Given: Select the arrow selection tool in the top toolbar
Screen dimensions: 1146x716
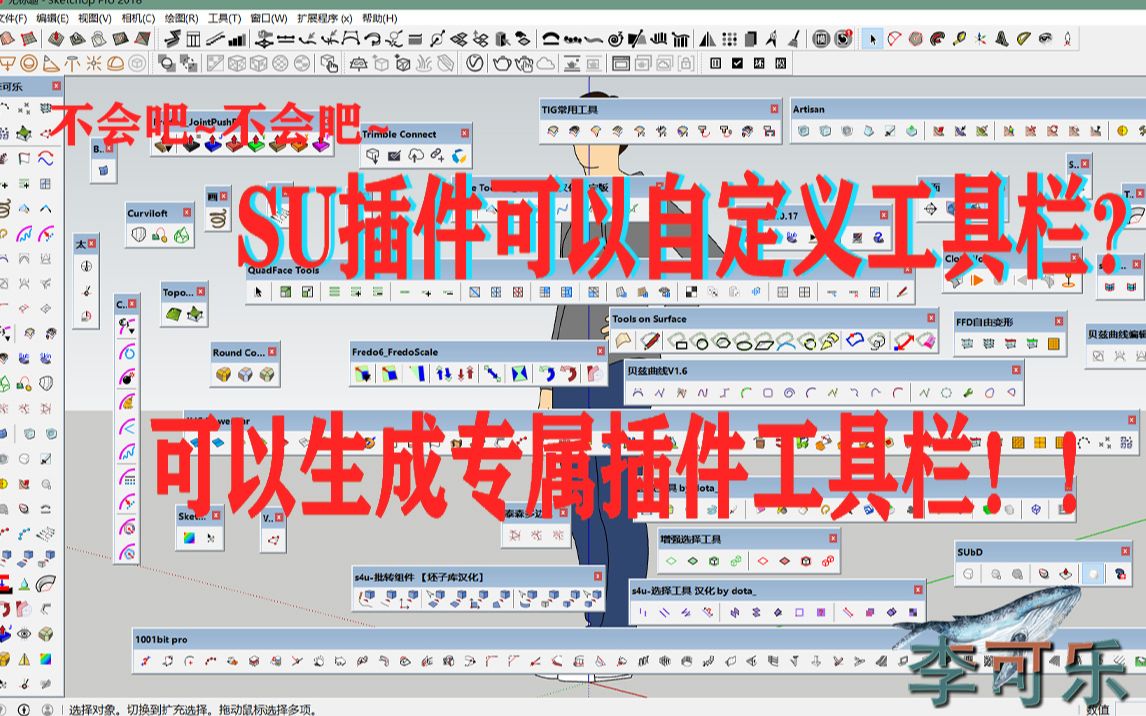Looking at the screenshot, I should click(x=872, y=40).
